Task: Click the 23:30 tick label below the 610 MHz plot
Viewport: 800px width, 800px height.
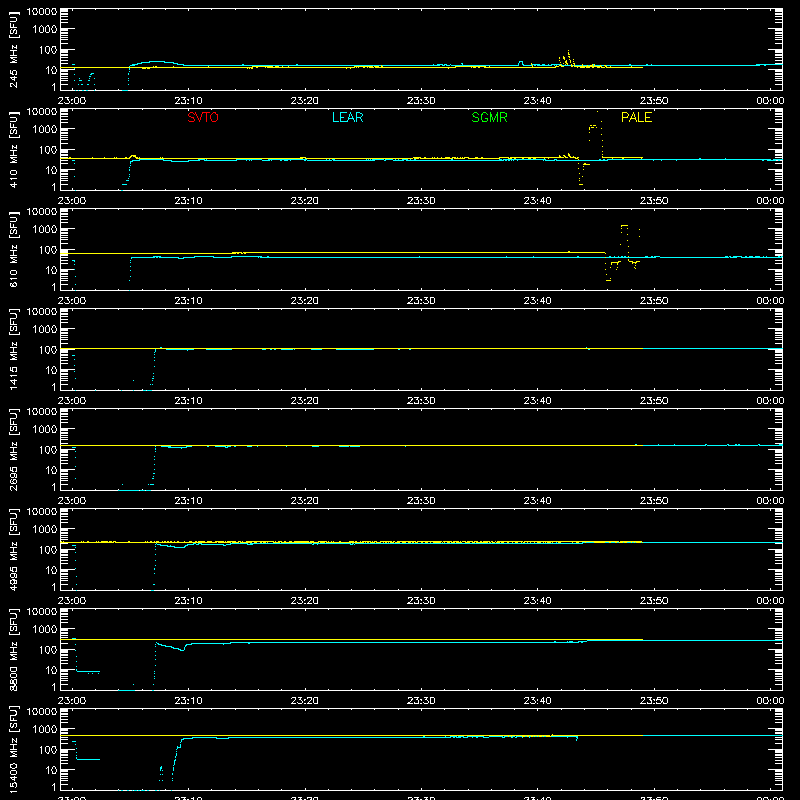Action: click(x=421, y=301)
